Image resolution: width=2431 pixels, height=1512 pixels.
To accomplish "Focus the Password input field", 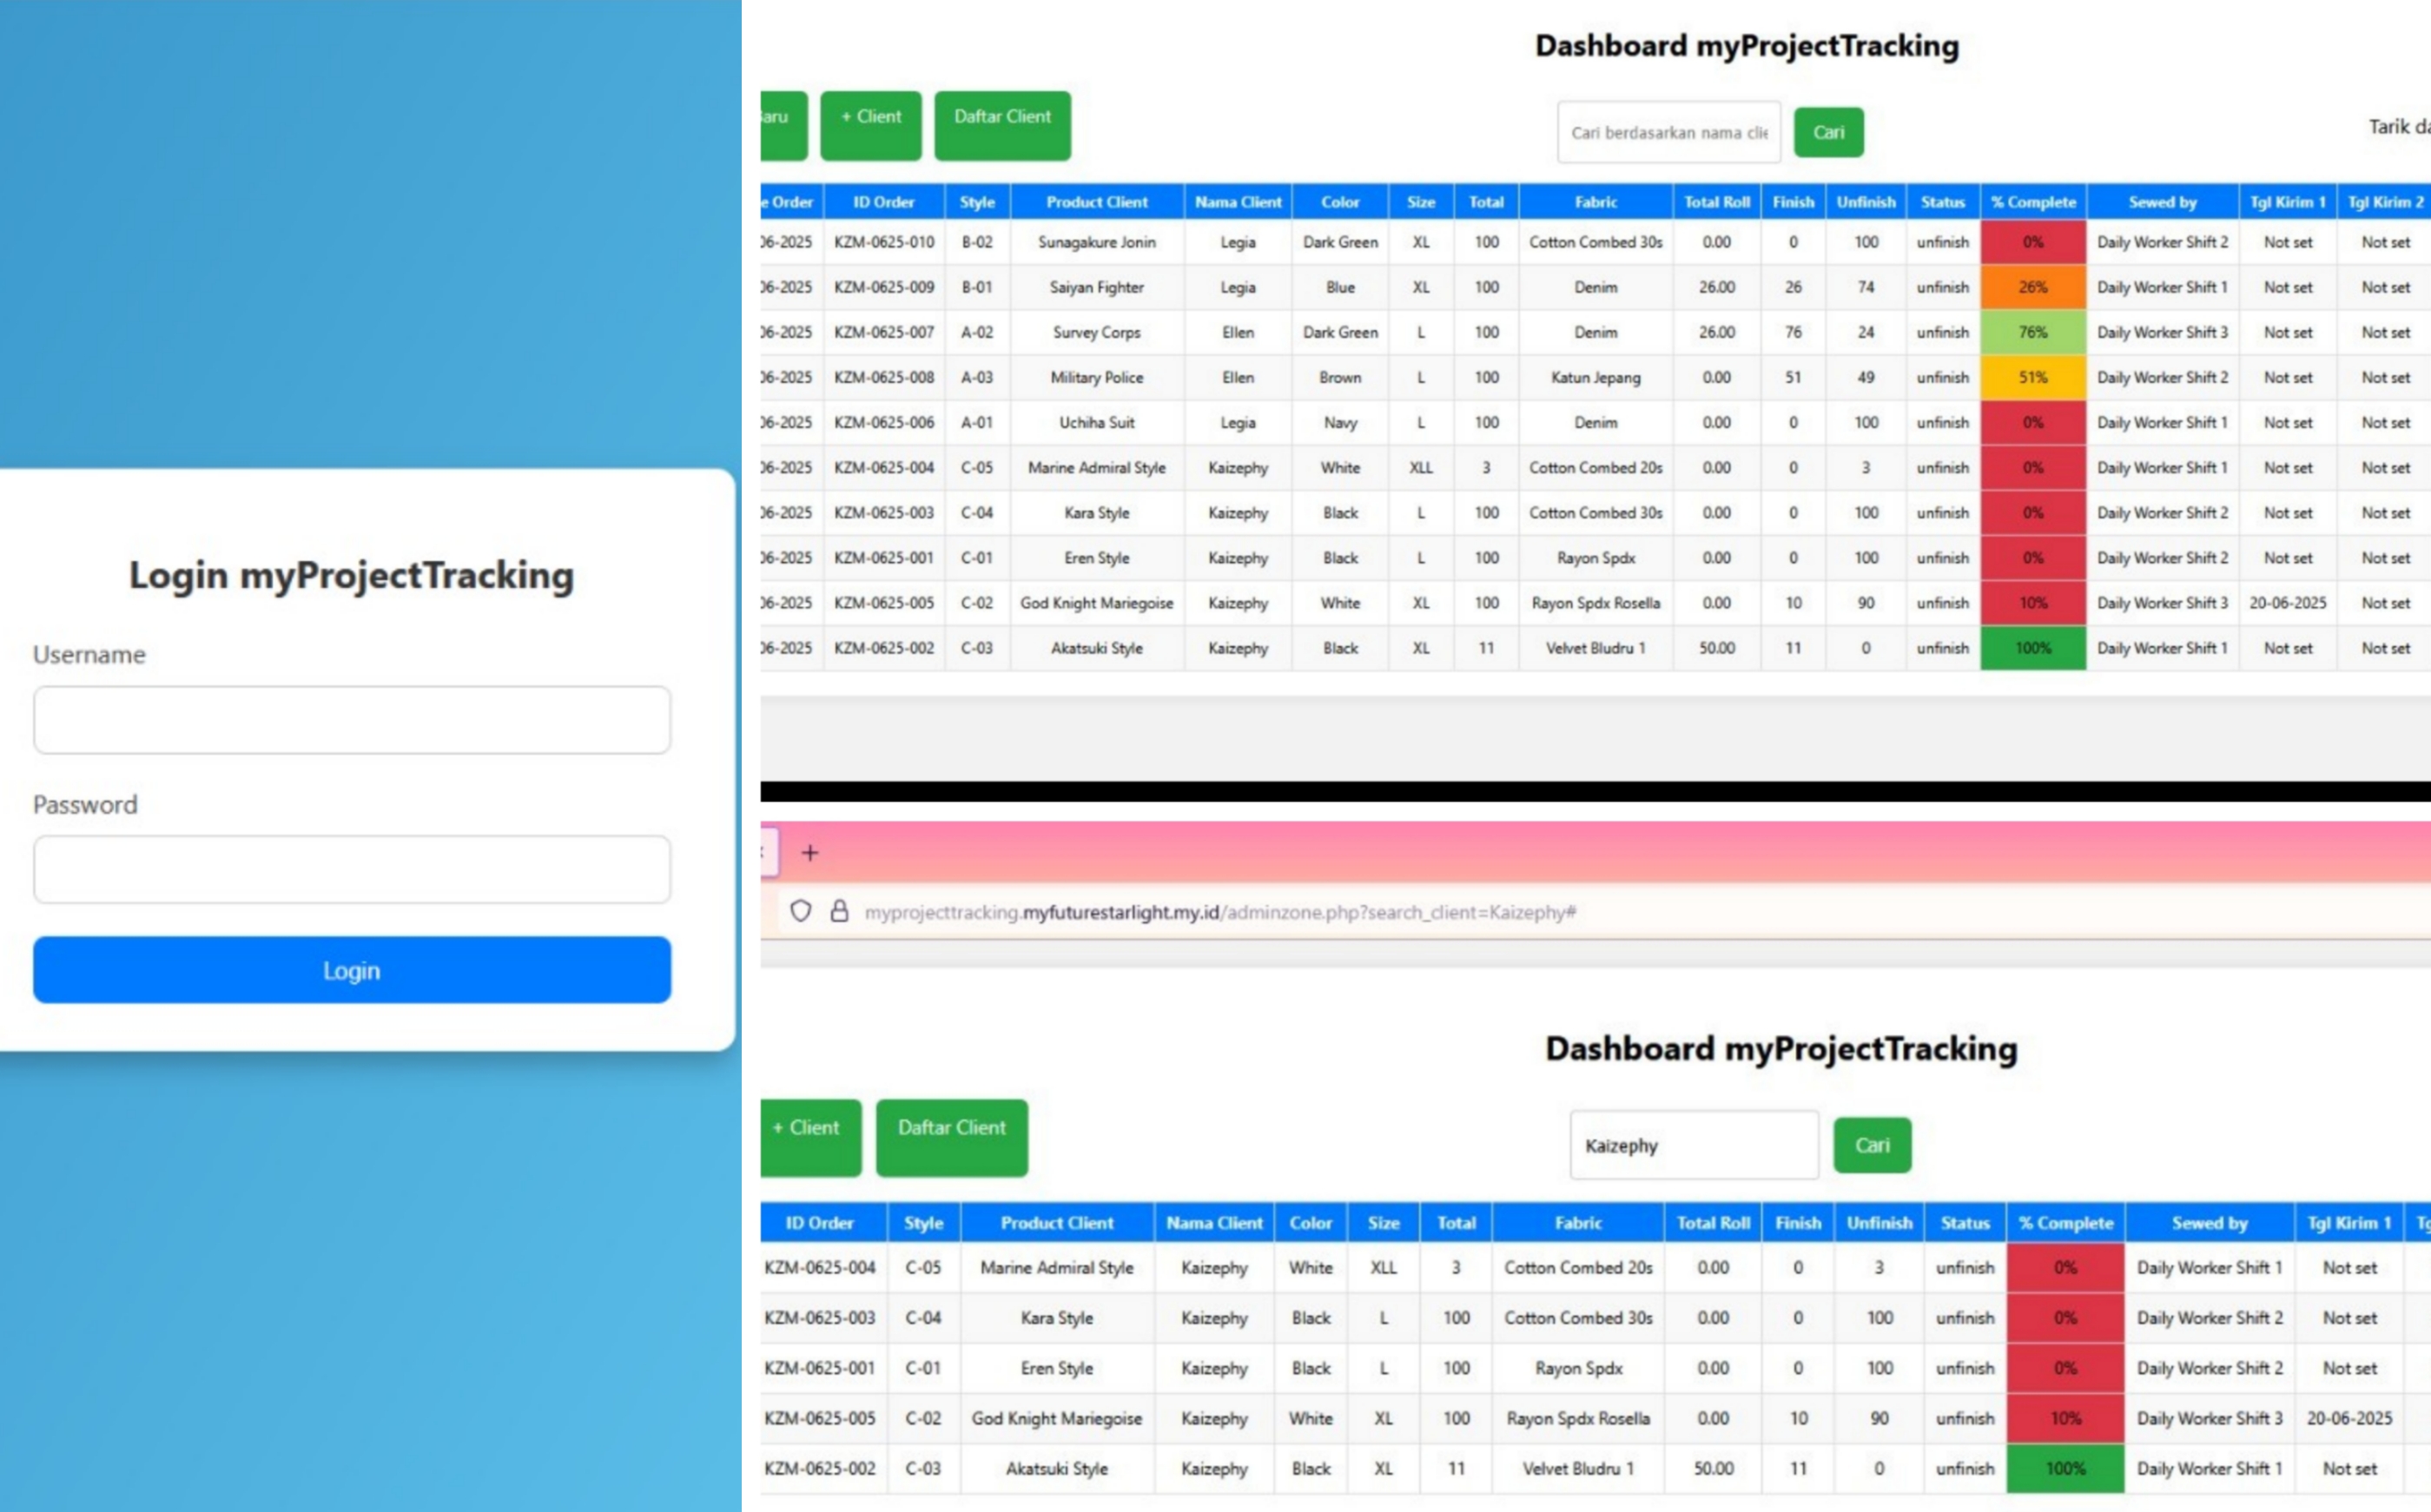I will tap(351, 870).
